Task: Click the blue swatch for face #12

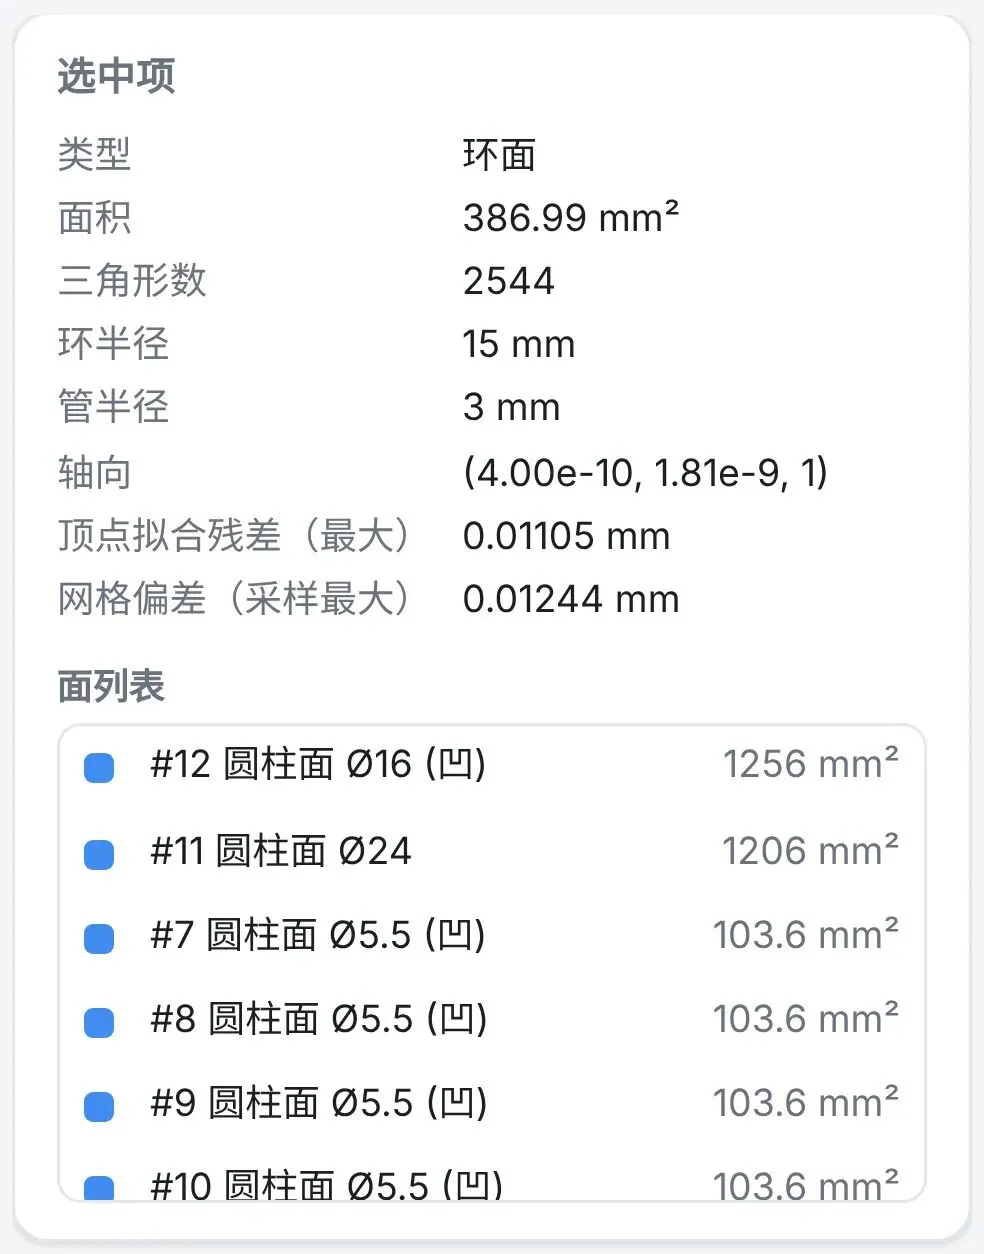Action: (98, 768)
